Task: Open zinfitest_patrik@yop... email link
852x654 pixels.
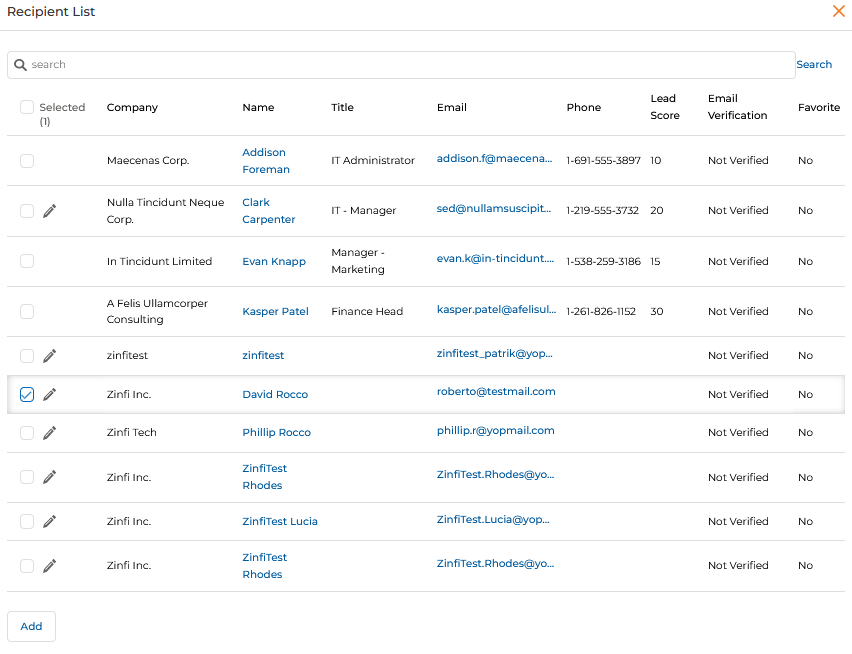Action: [x=494, y=354]
